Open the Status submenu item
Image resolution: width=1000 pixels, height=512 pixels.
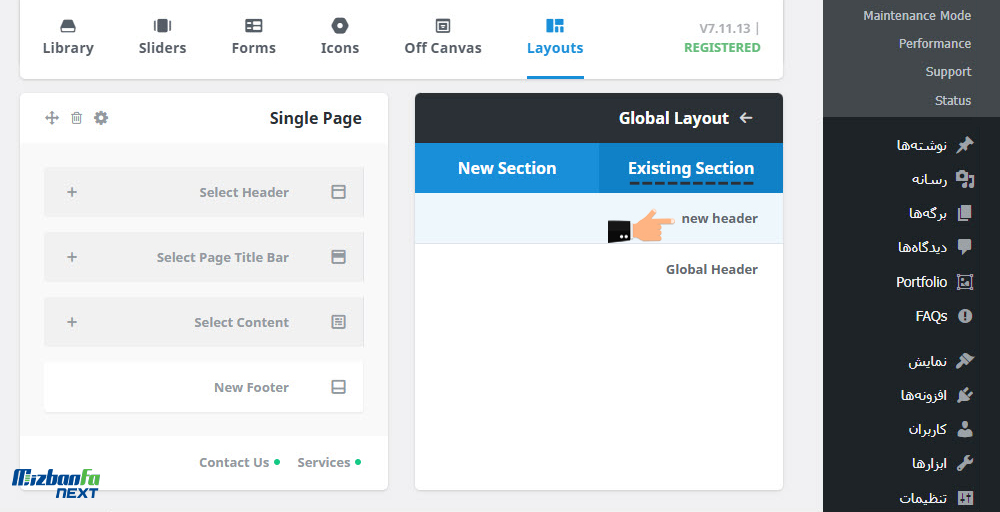[953, 100]
